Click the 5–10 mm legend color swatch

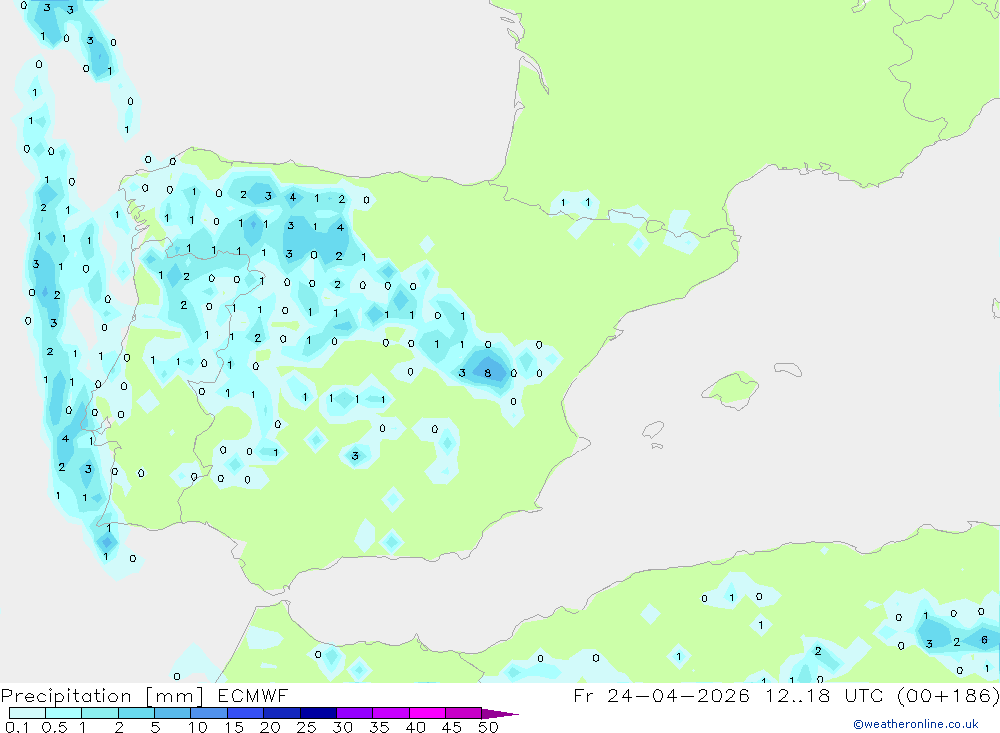coord(173,713)
